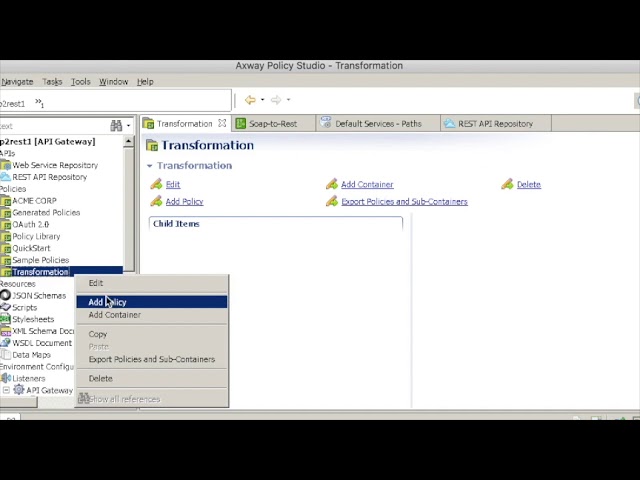This screenshot has height=480, width=640.
Task: Click the Soap-to-Rest tab policy icon
Action: point(241,123)
